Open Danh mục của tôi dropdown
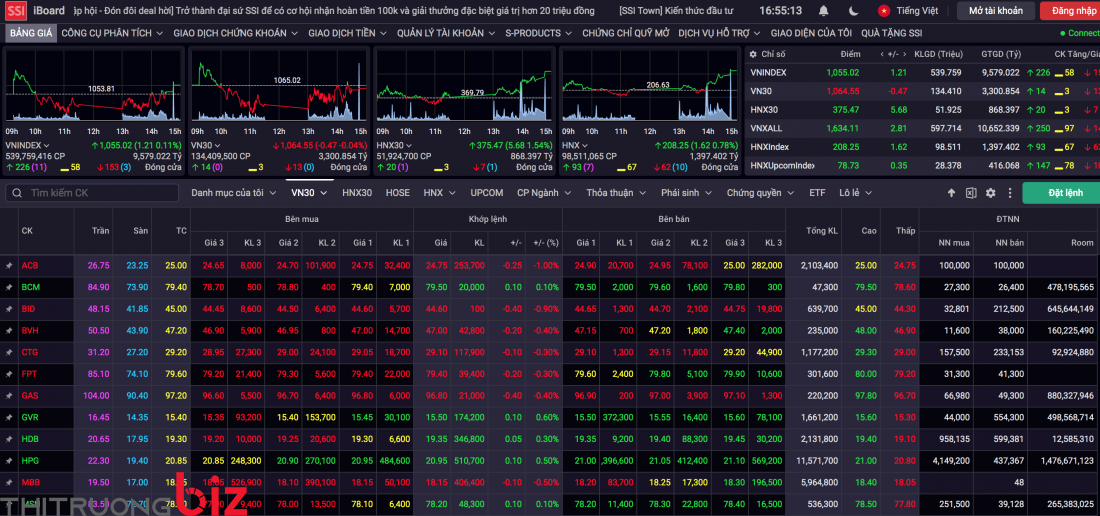This screenshot has width=1100, height=516. pyautogui.click(x=234, y=193)
